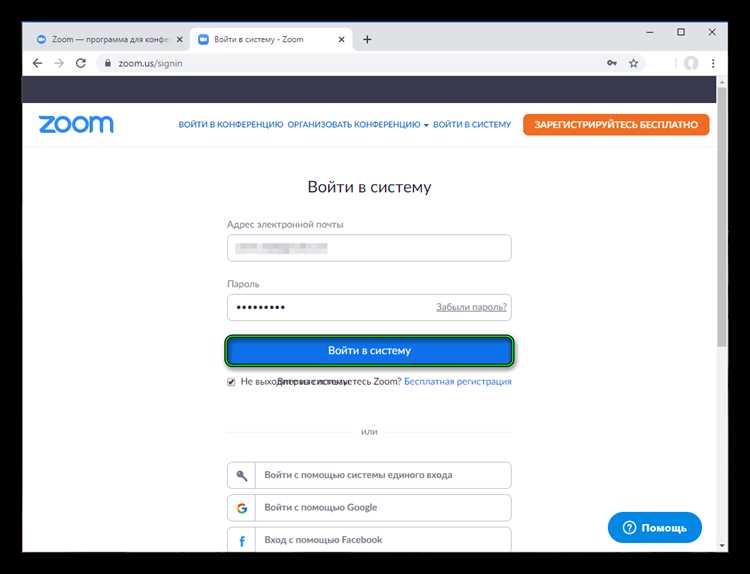Sign in with 'Войти с помощью системы единого входа'
Viewport: 750px width, 574px height.
click(x=369, y=475)
